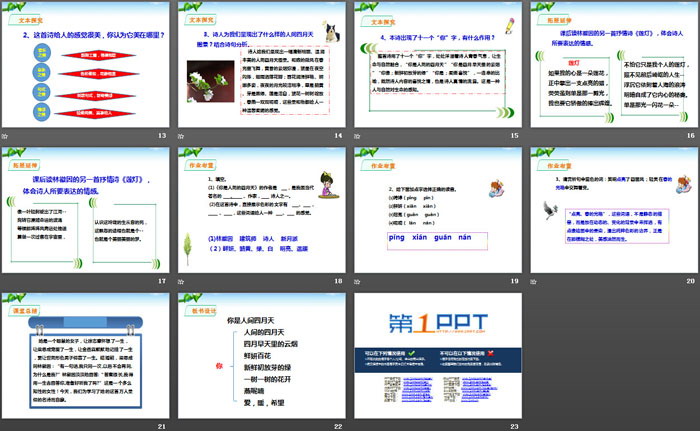Viewport: 700px width, 431px height.
Task: Click animation star icon under slide 19
Action: 358,281
